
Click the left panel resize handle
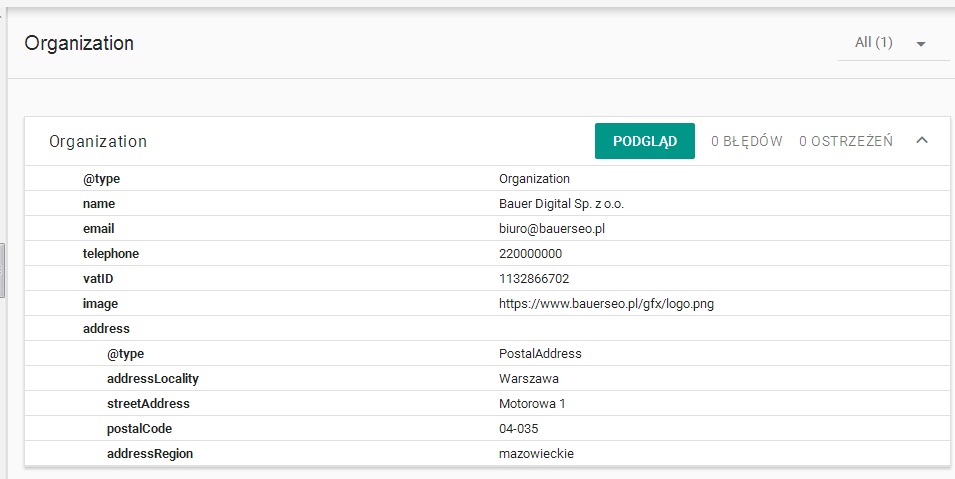point(2,270)
